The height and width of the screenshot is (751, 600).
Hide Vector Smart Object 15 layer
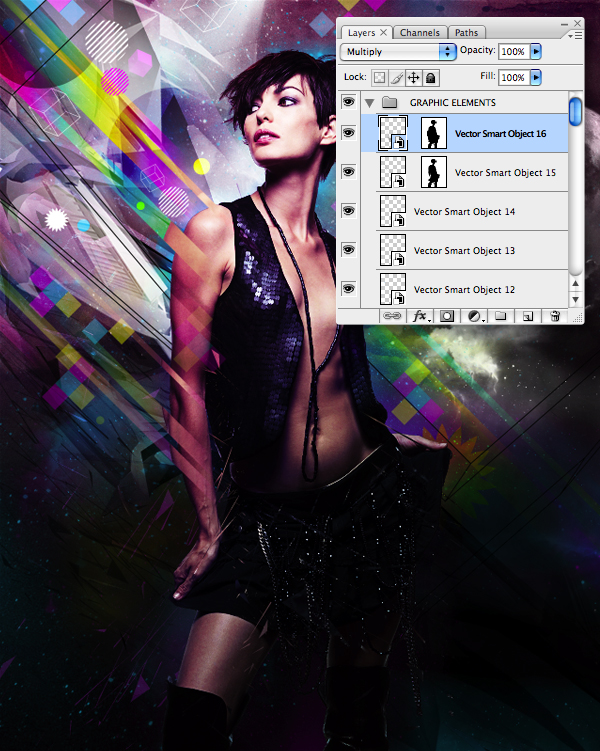[349, 171]
